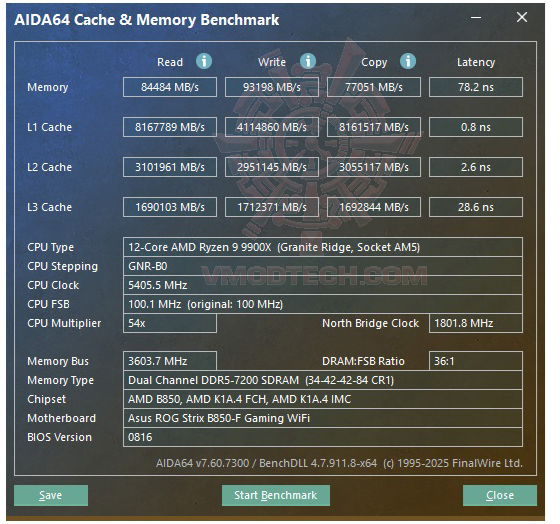Image resolution: width=560 pixels, height=524 pixels.
Task: Click the North Bridge Clock label
Action: pyautogui.click(x=370, y=323)
